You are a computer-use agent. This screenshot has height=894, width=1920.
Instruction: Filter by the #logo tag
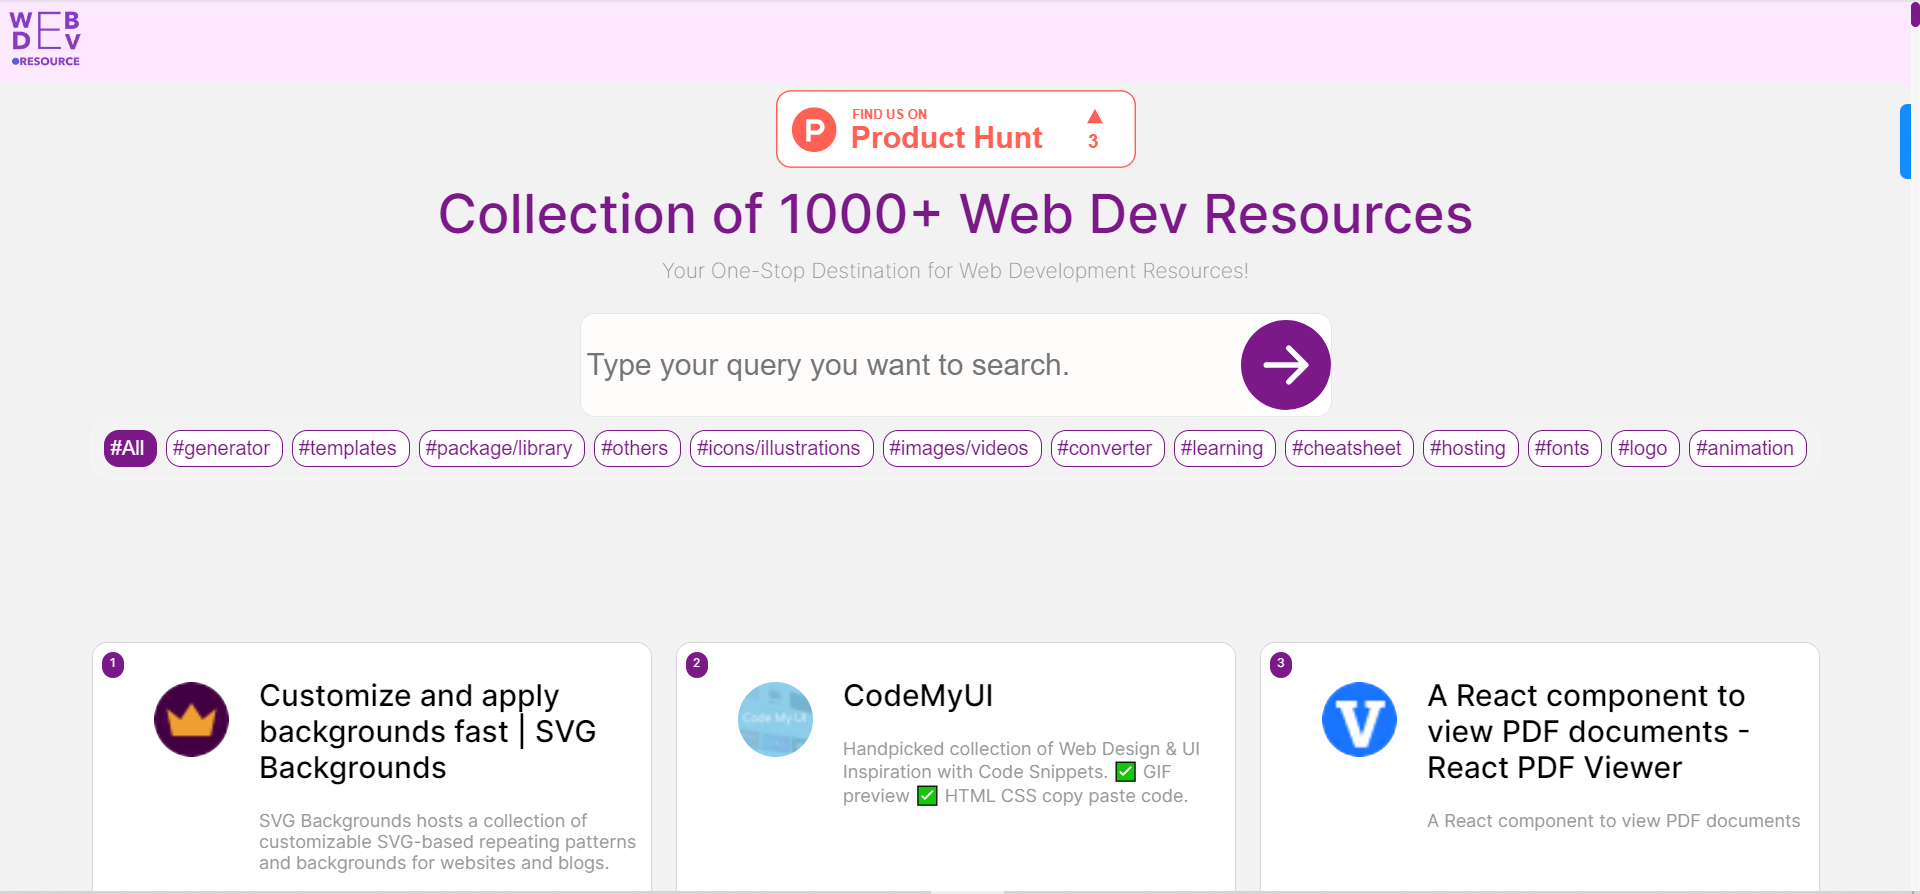tap(1645, 448)
